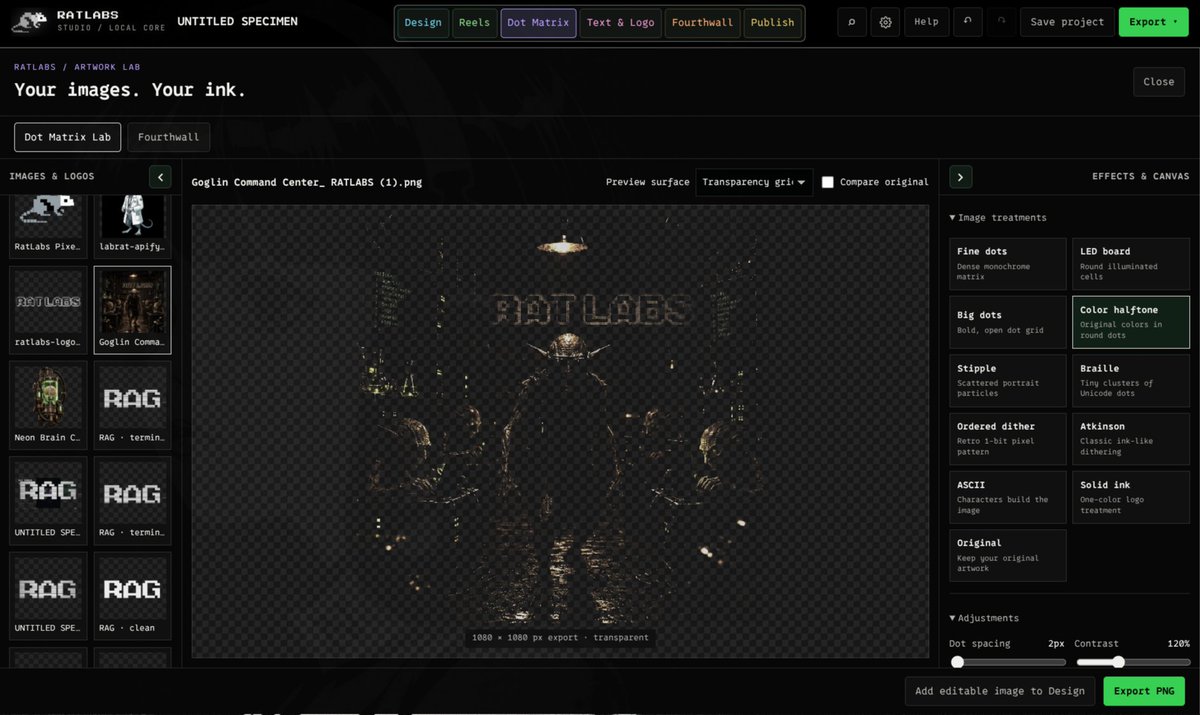Close the Artwork Lab

coord(1159,82)
